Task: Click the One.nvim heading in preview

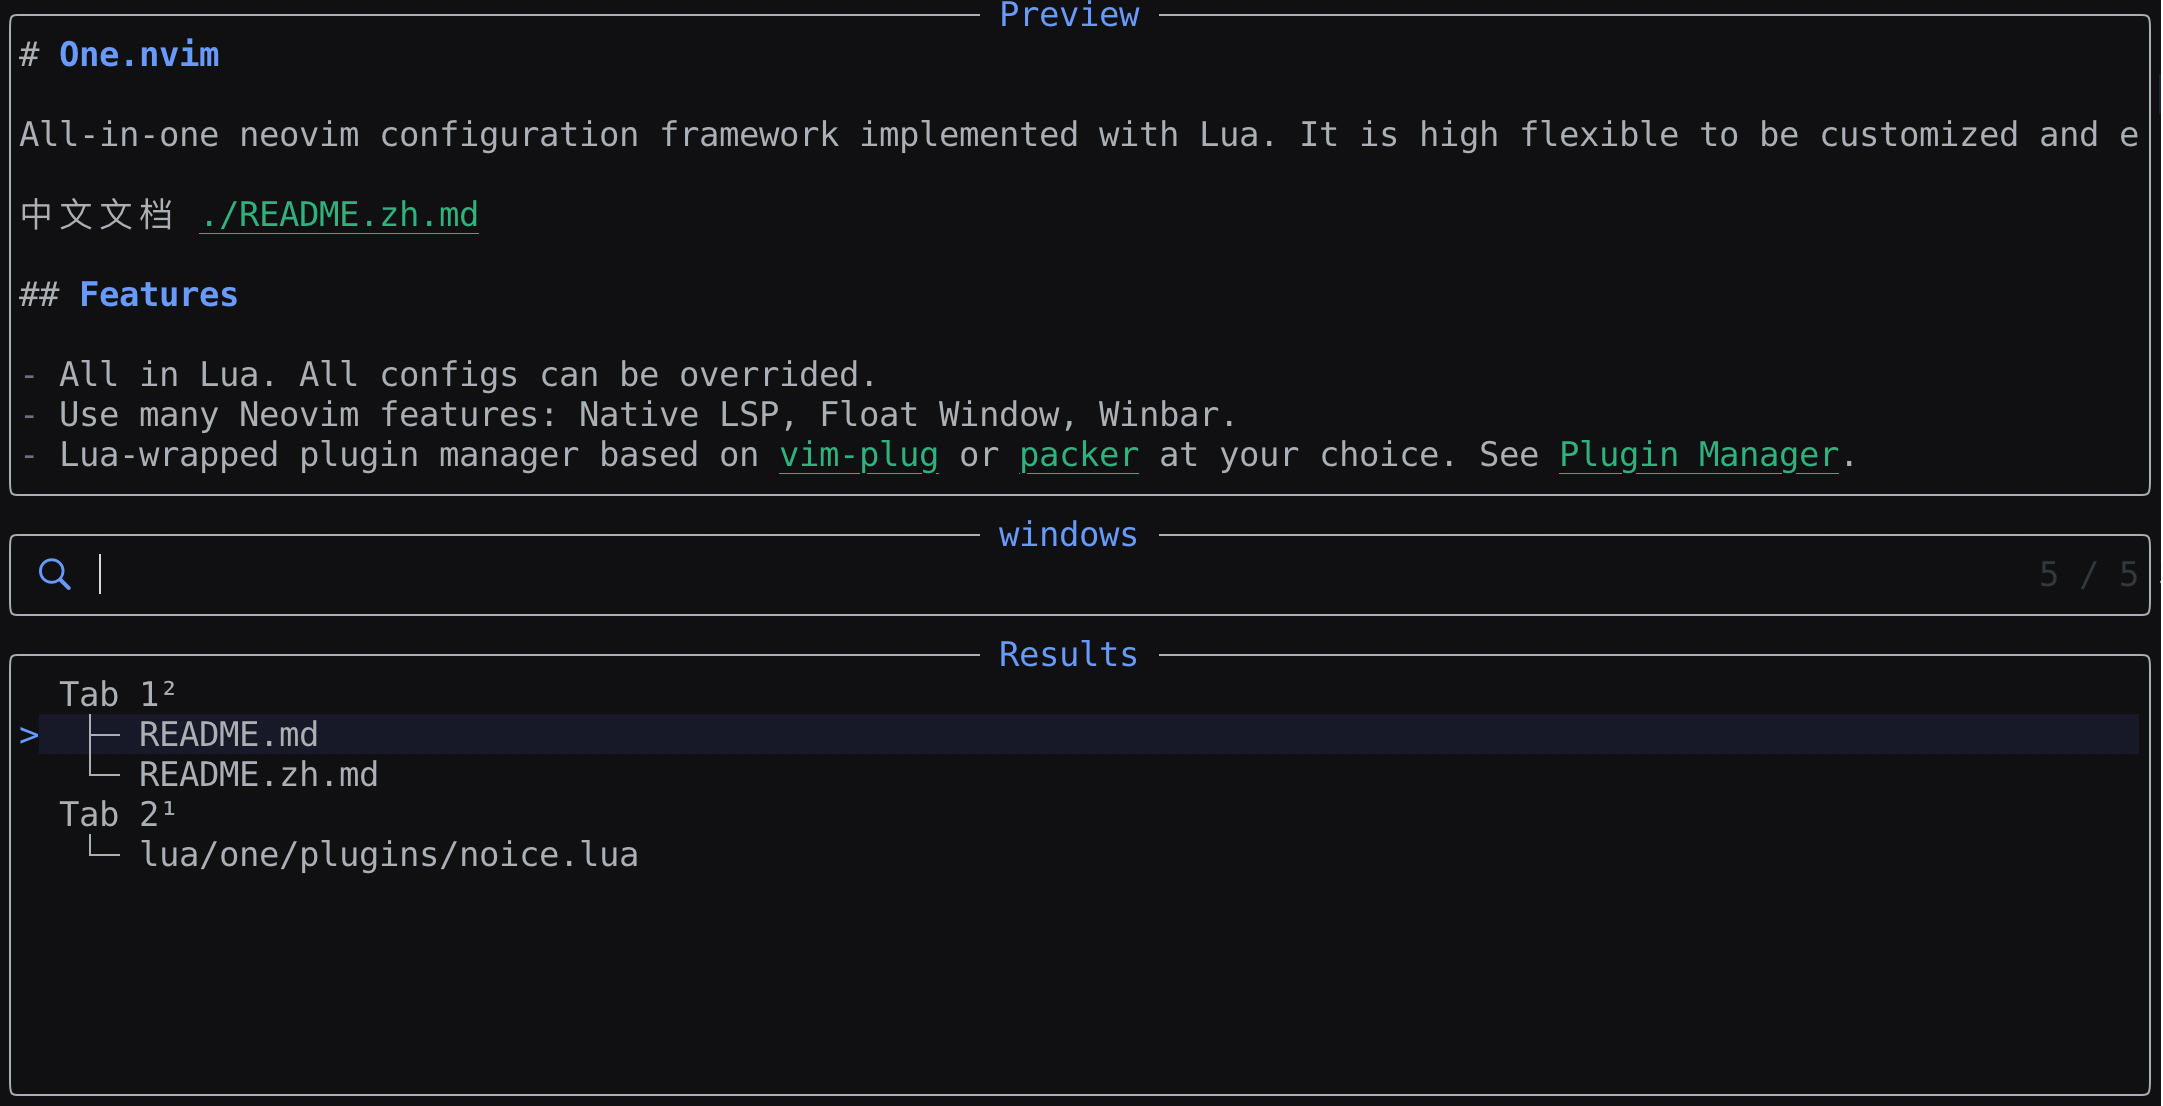Action: [x=139, y=55]
